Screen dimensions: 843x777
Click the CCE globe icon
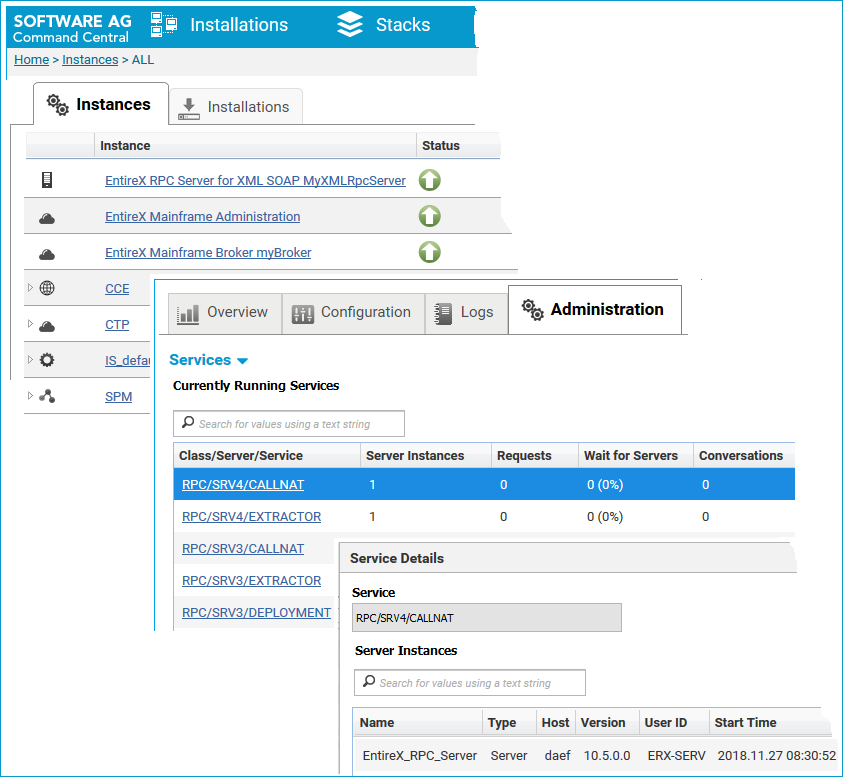[47, 288]
